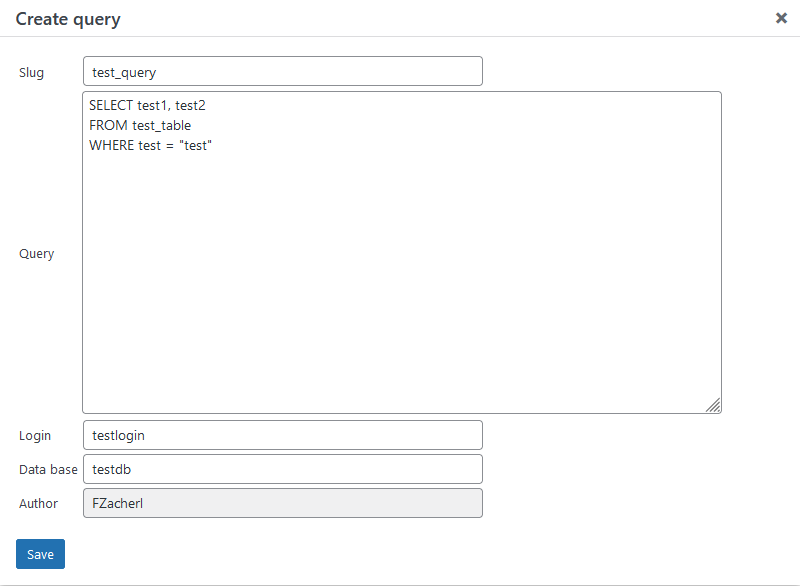Focus the Slug input field
The height and width of the screenshot is (586, 800).
coord(282,72)
